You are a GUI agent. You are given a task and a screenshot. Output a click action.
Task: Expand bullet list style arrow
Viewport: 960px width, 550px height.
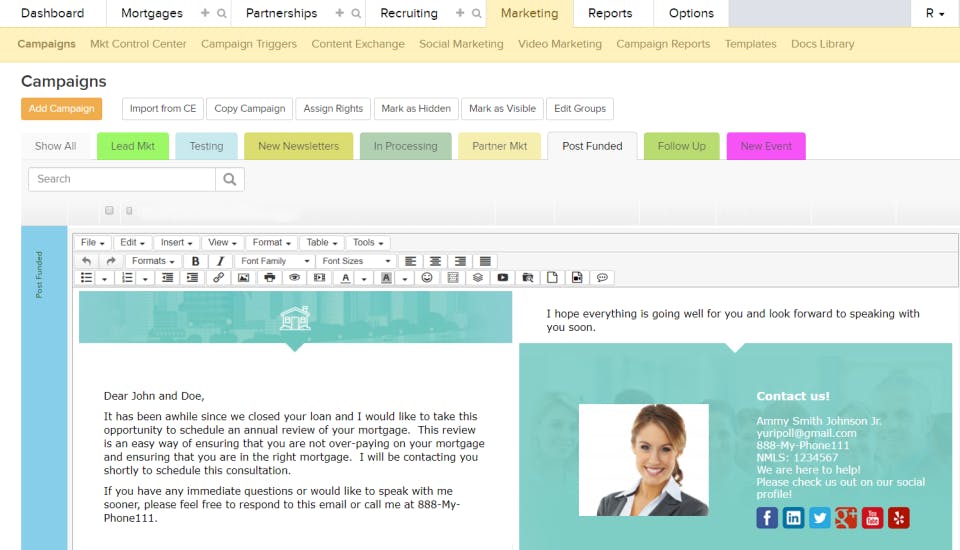(x=105, y=278)
